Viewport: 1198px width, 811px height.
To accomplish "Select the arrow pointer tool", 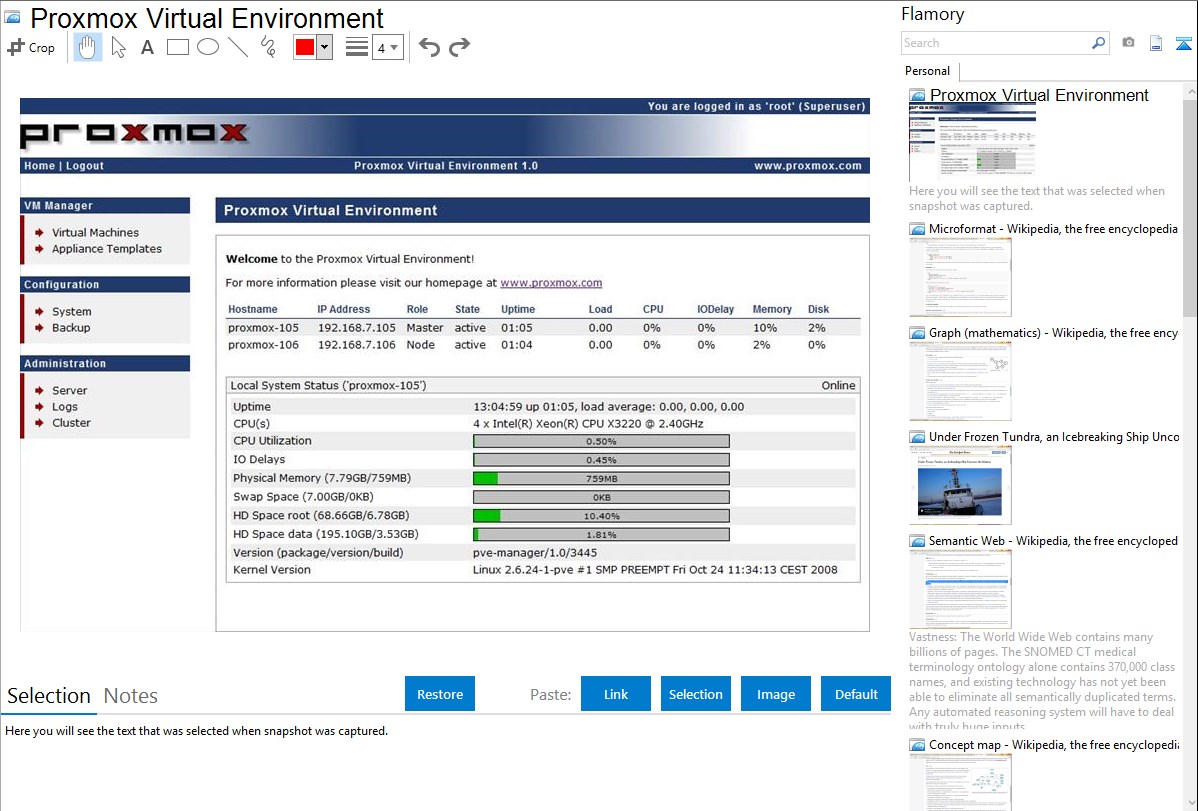I will click(x=118, y=47).
